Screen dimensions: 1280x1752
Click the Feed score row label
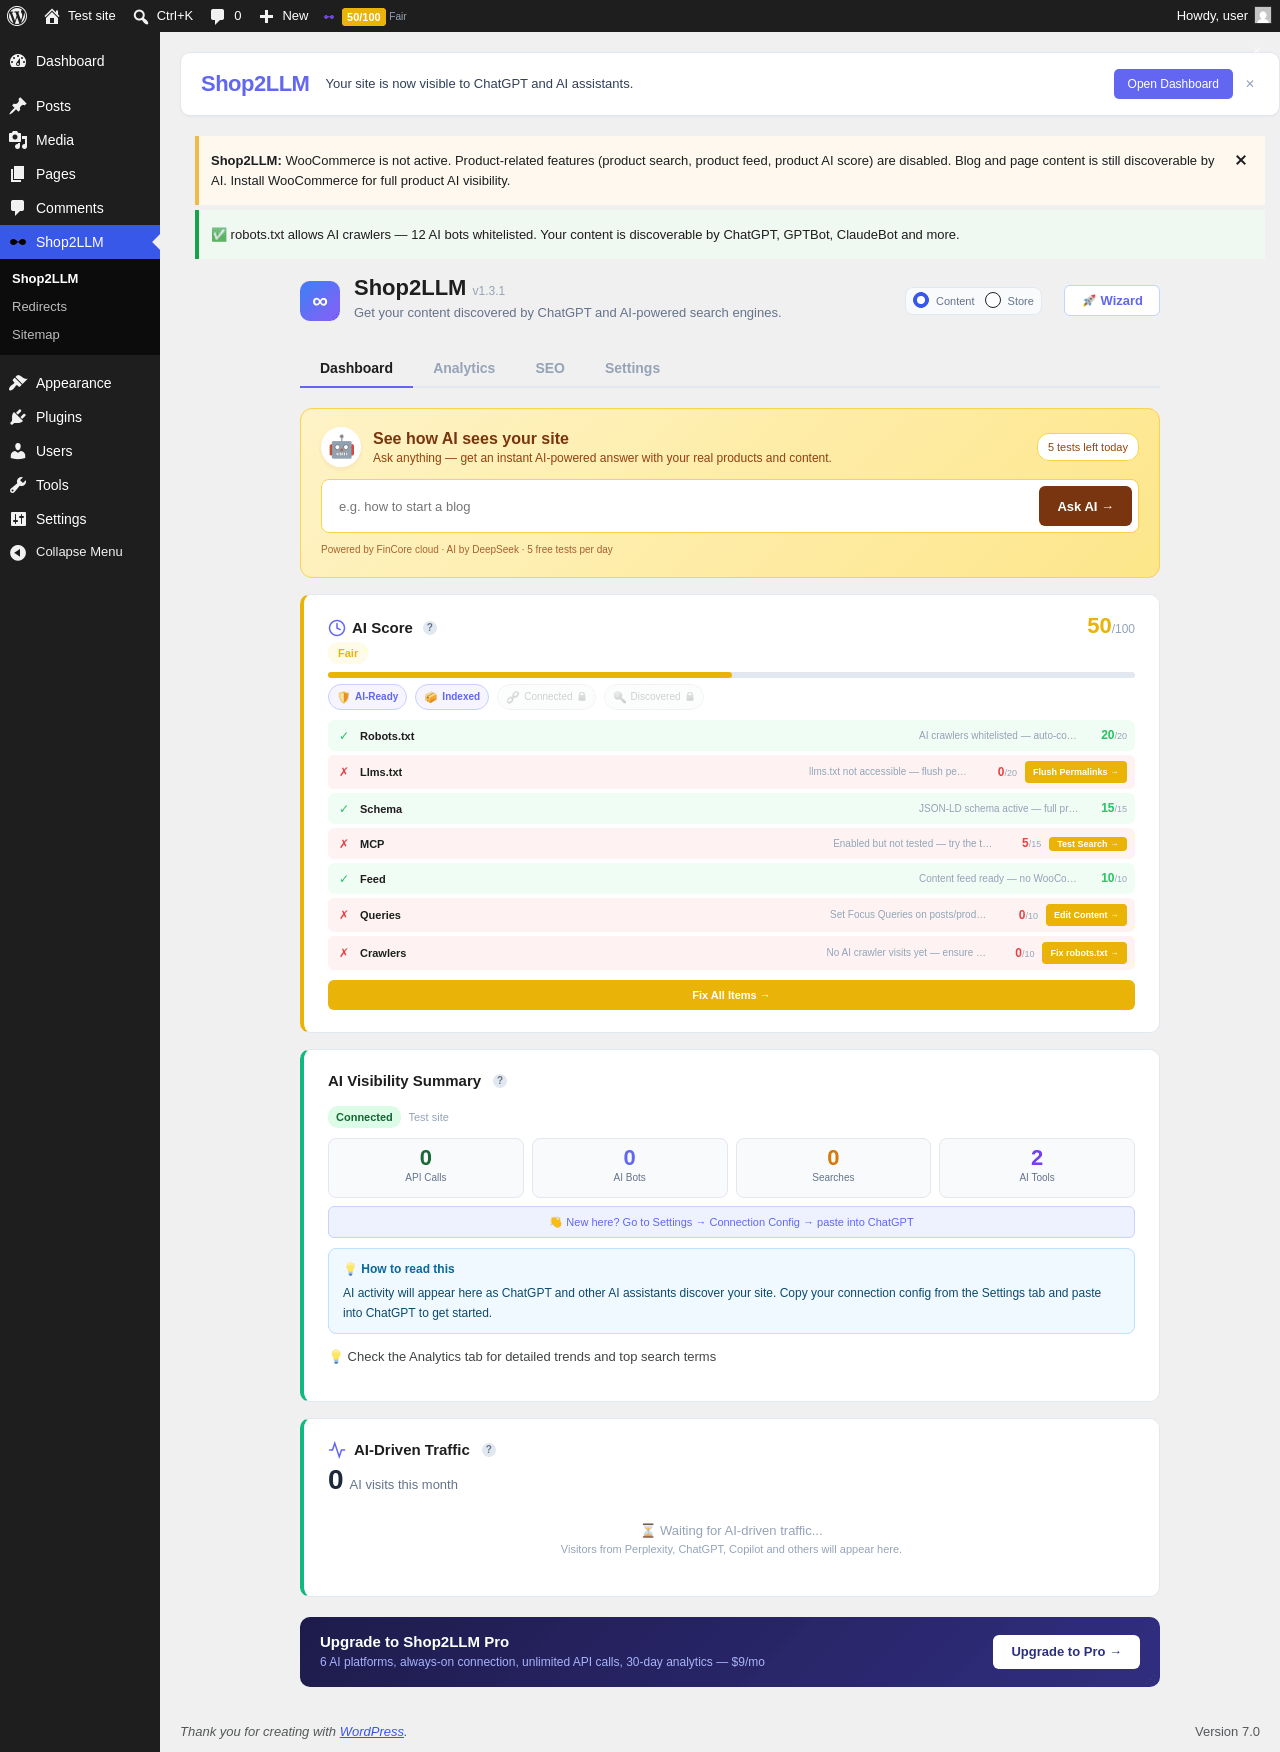373,879
